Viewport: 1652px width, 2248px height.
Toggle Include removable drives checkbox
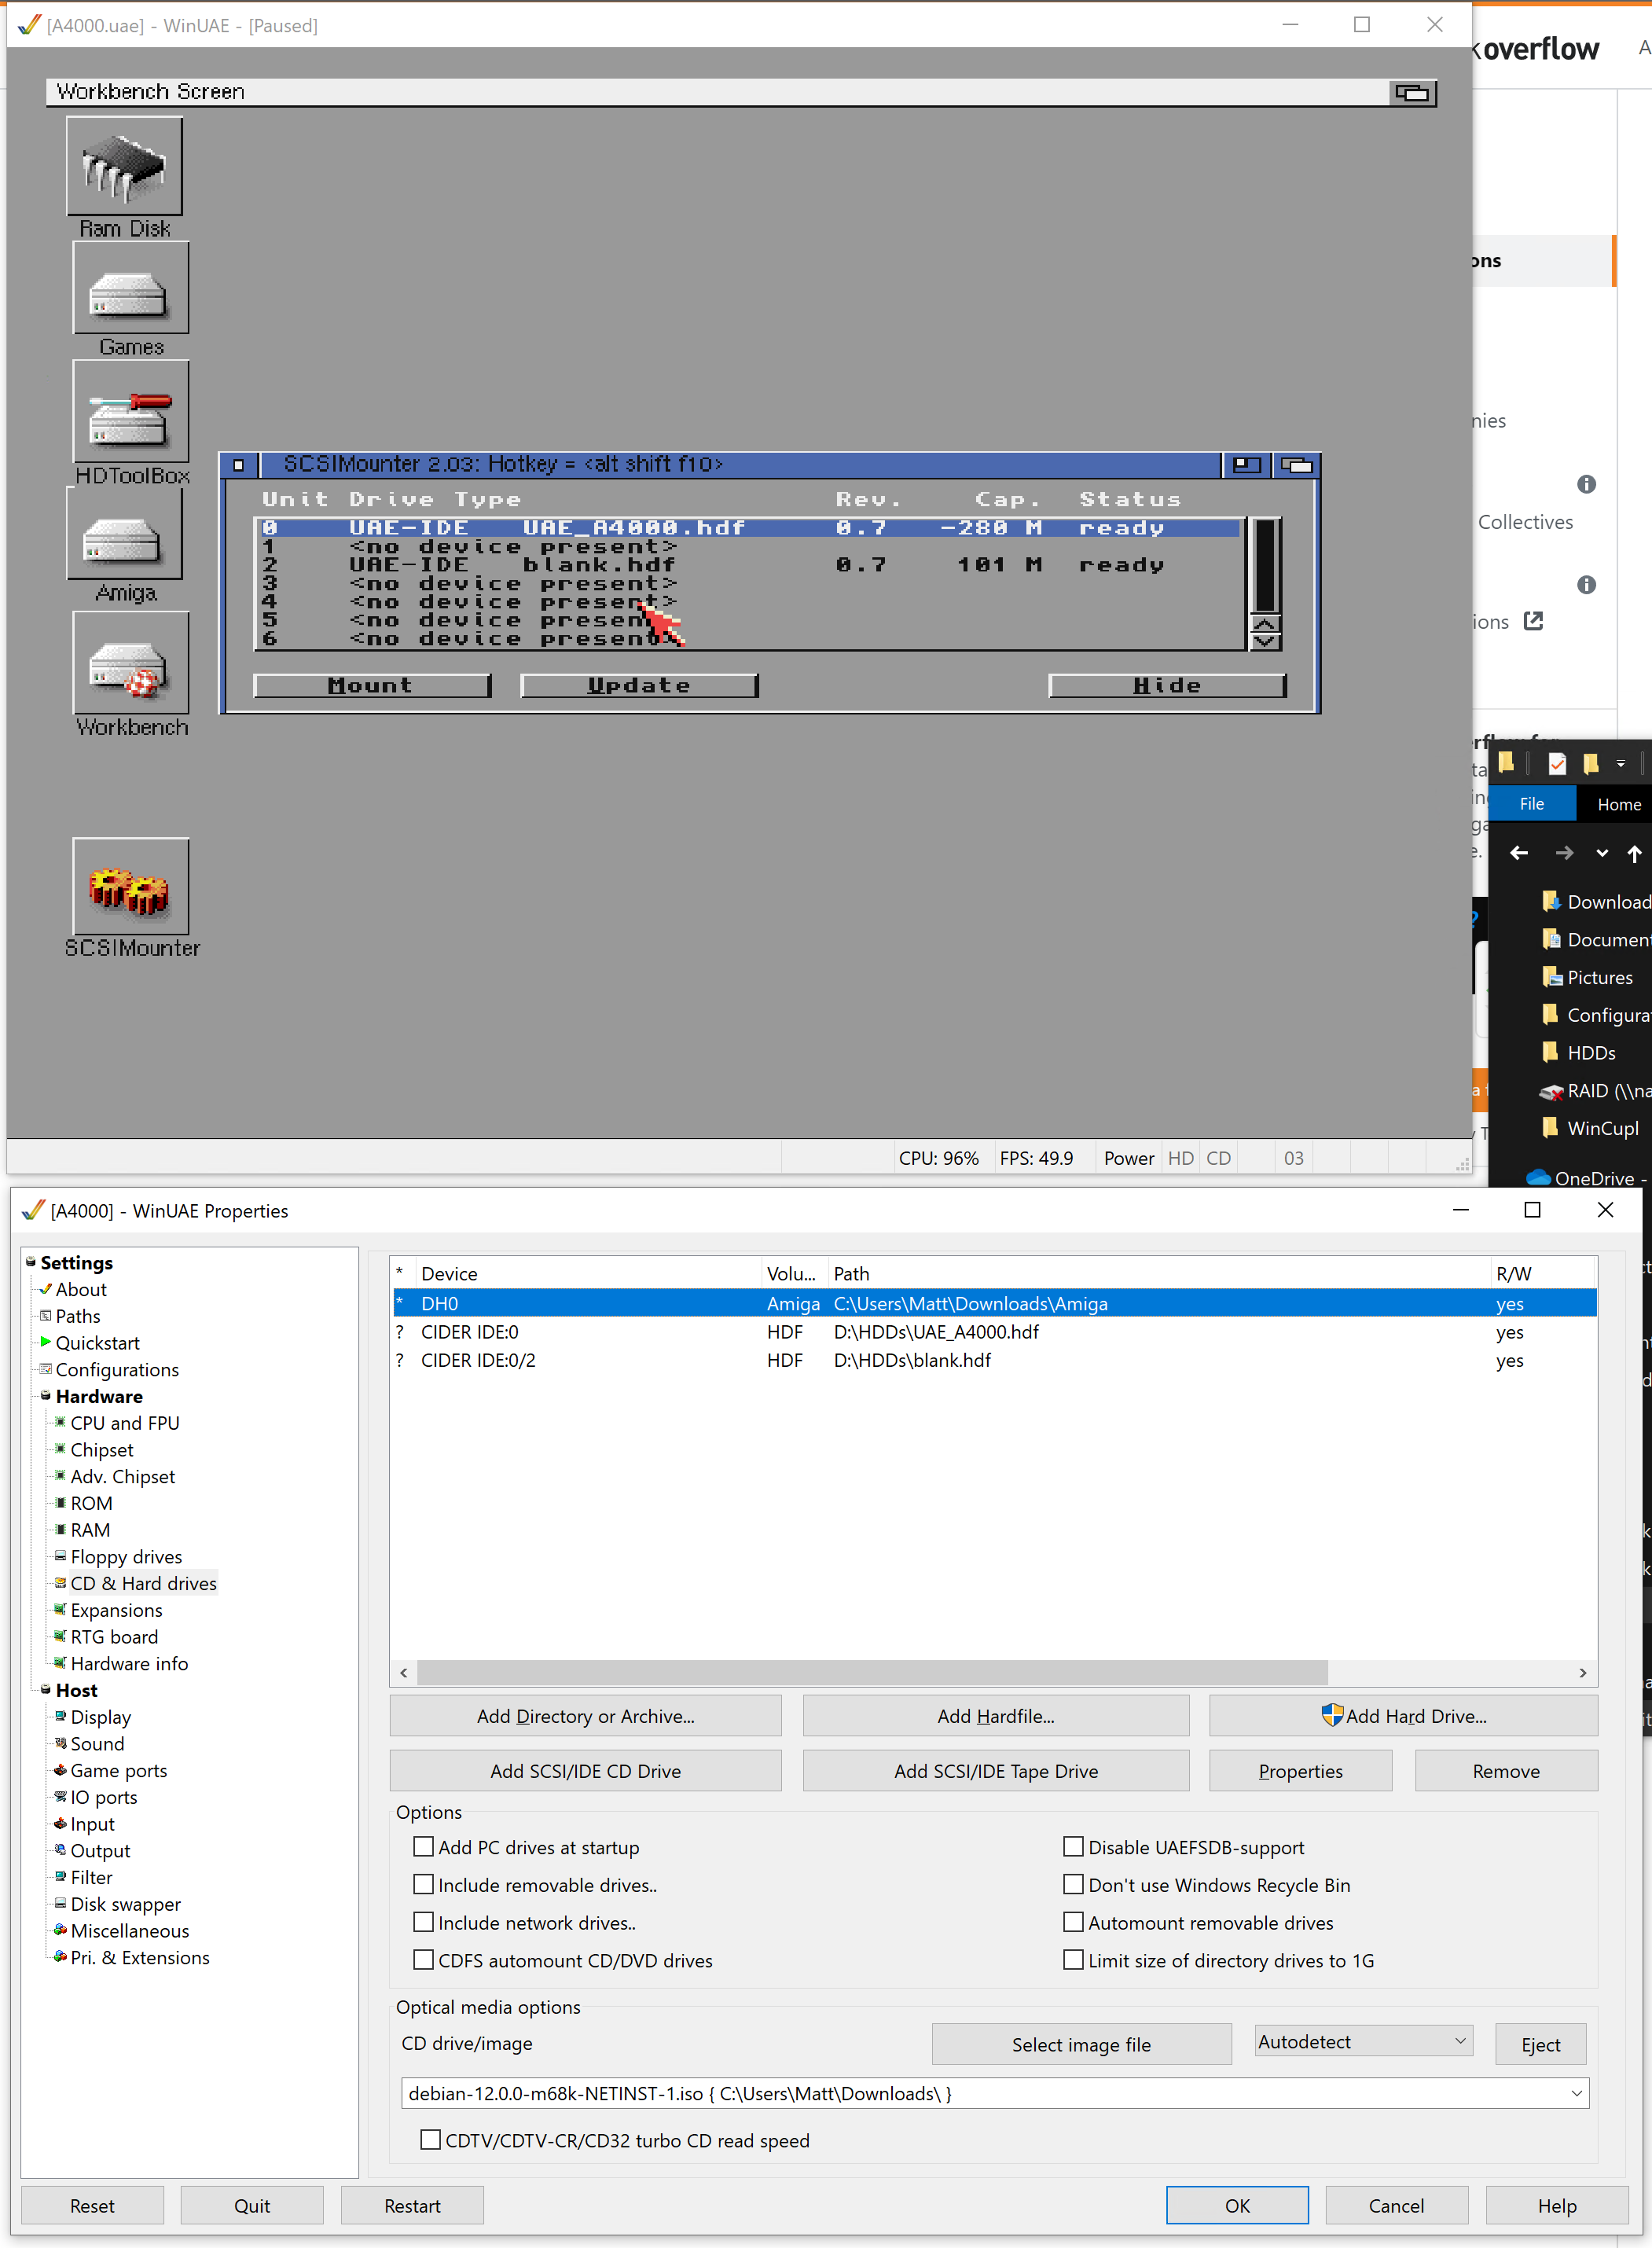(x=424, y=1884)
